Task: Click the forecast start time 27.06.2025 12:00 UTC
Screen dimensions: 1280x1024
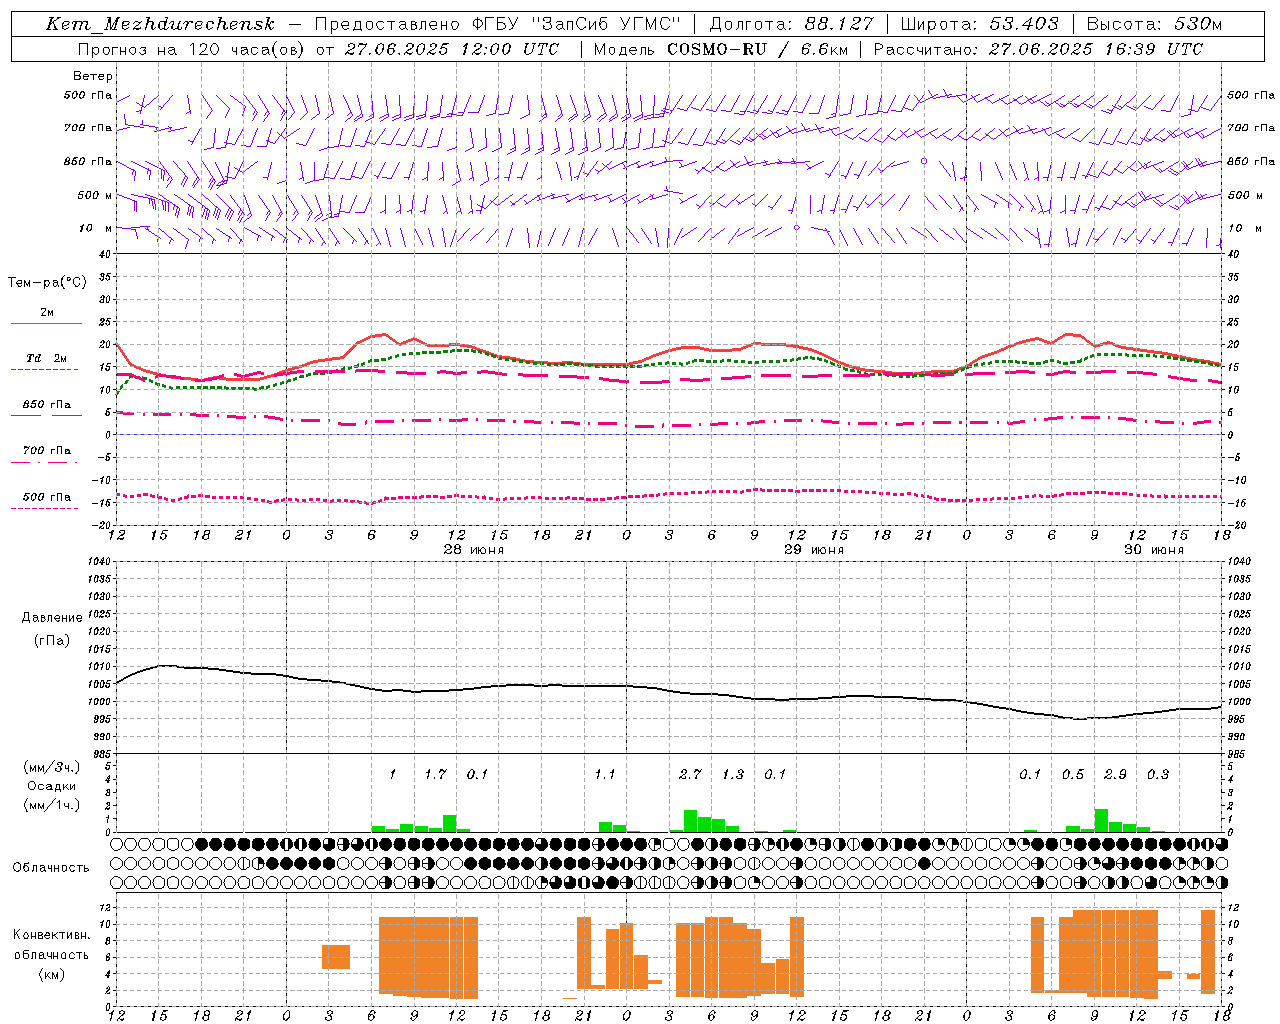Action: pyautogui.click(x=451, y=48)
